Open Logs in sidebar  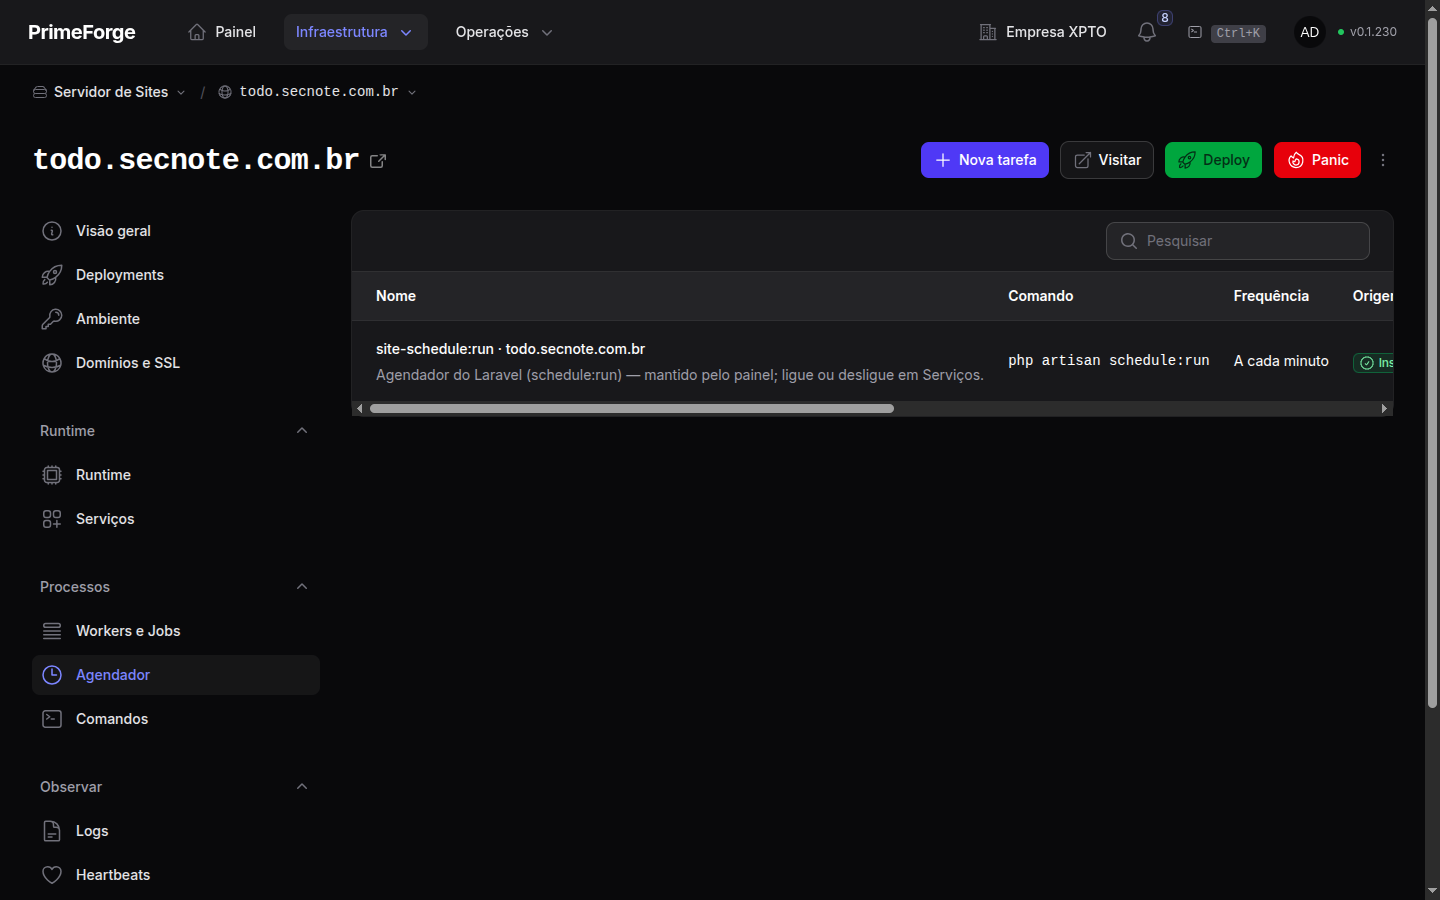[176, 831]
